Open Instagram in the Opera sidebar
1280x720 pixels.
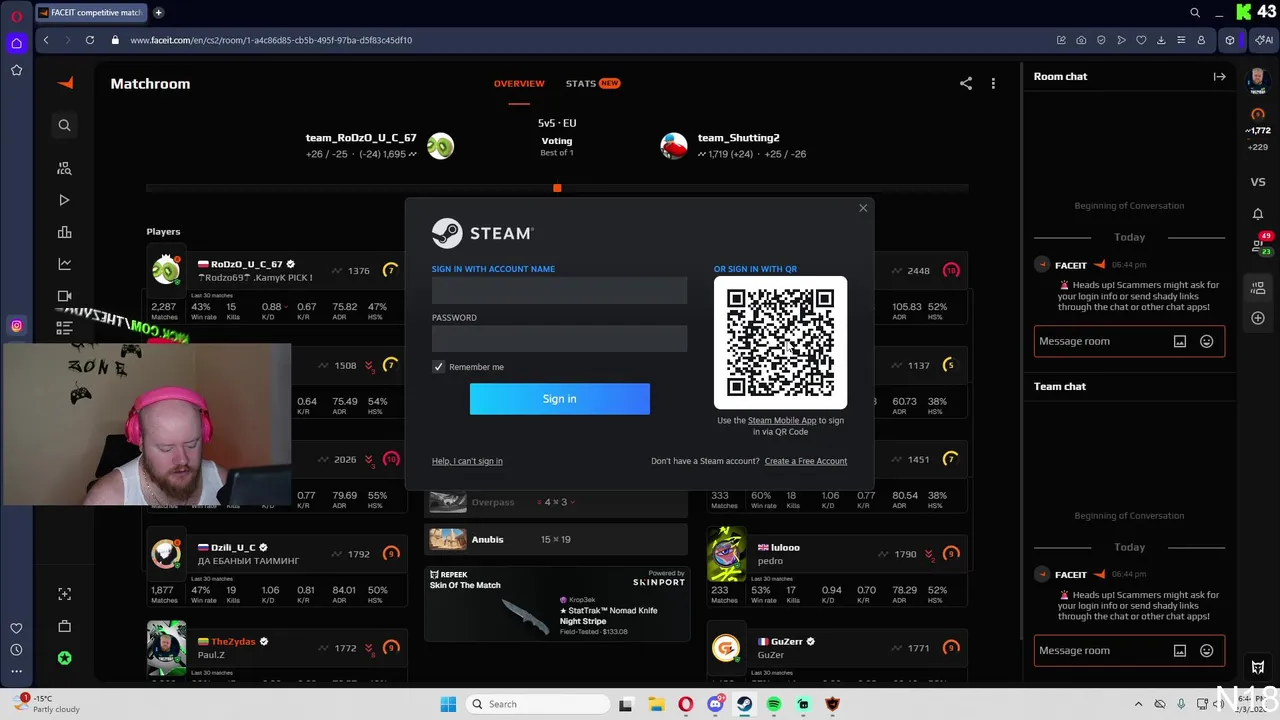[16, 325]
